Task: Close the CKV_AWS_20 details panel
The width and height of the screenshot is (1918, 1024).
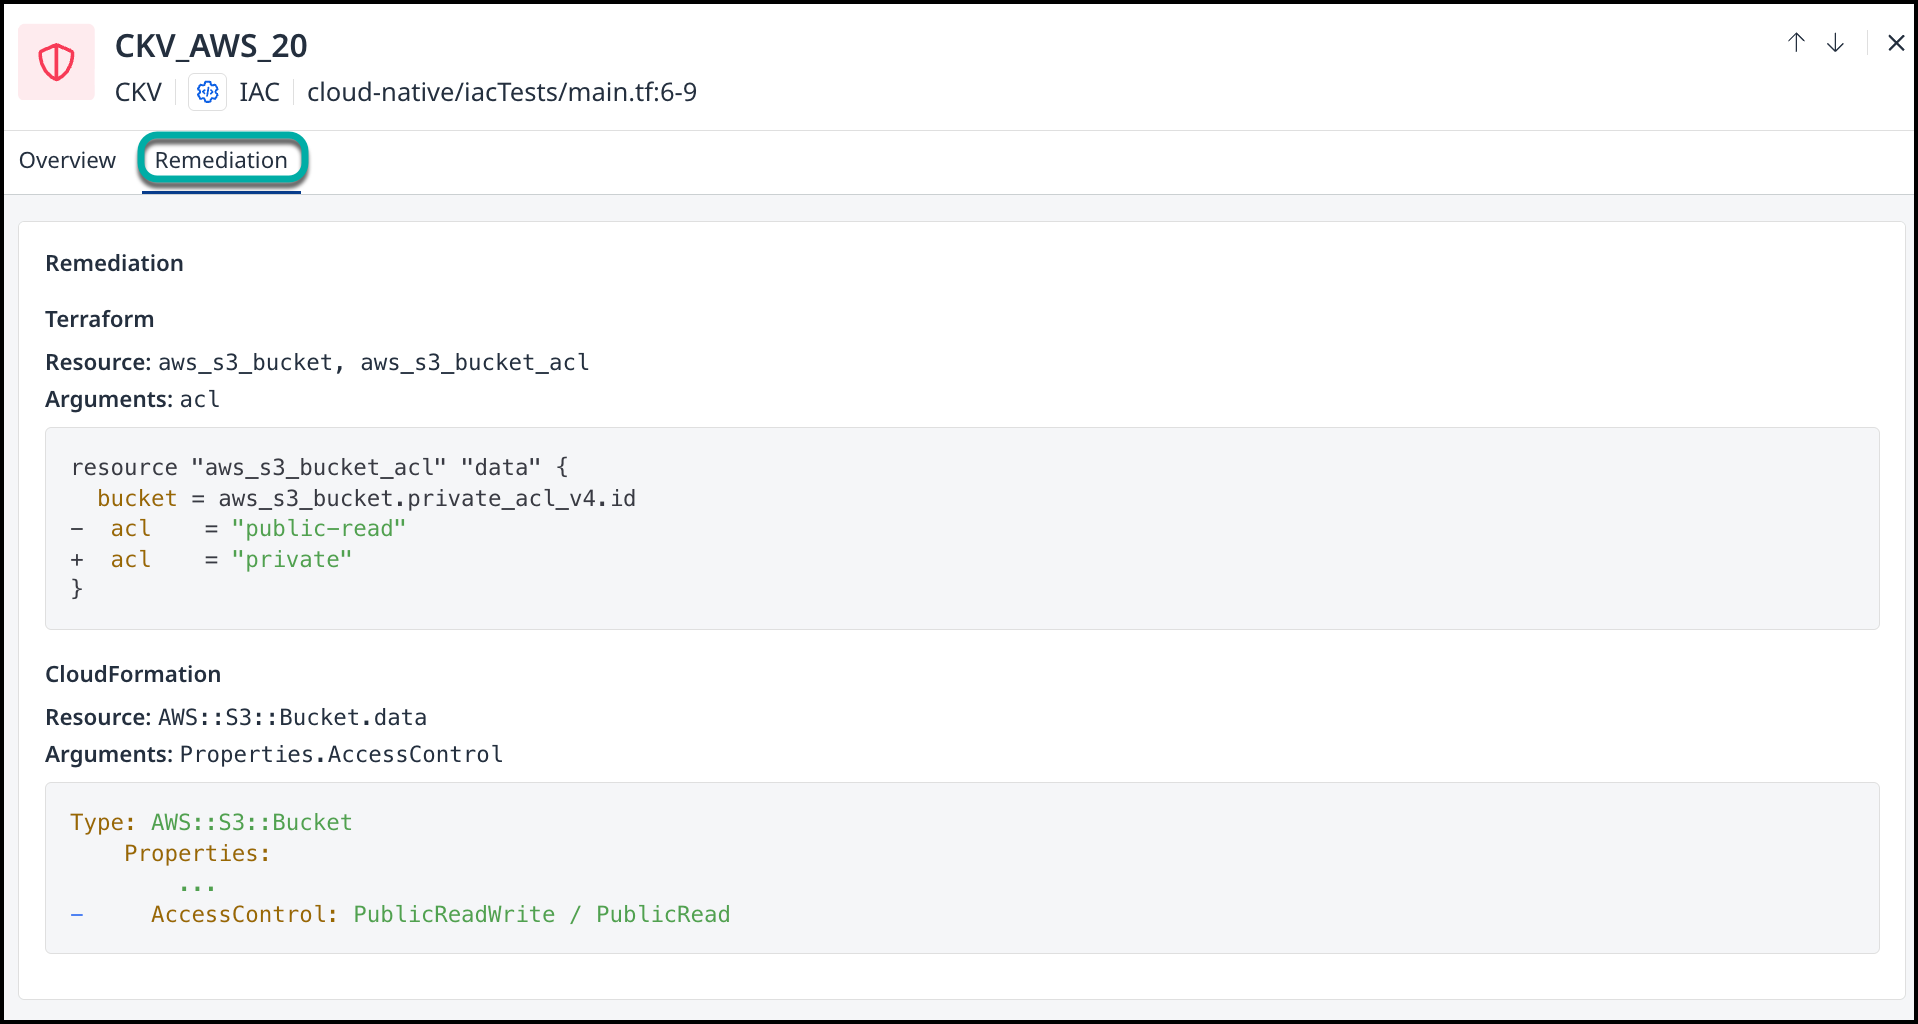Action: (1895, 43)
